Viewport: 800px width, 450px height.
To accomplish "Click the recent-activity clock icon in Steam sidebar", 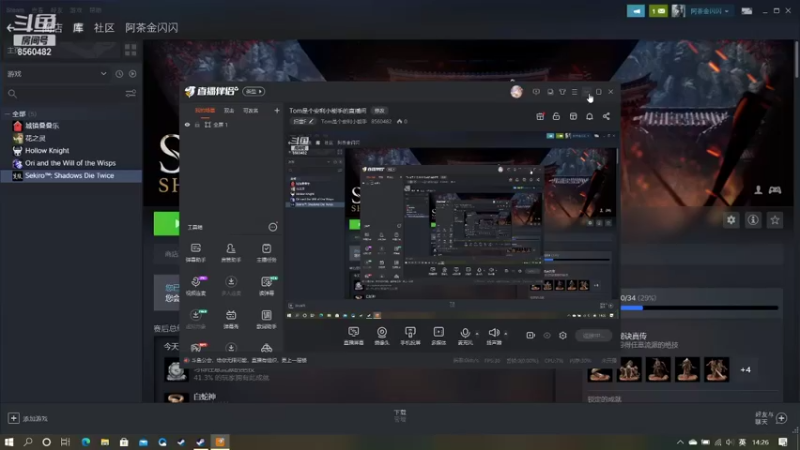I will 119,74.
